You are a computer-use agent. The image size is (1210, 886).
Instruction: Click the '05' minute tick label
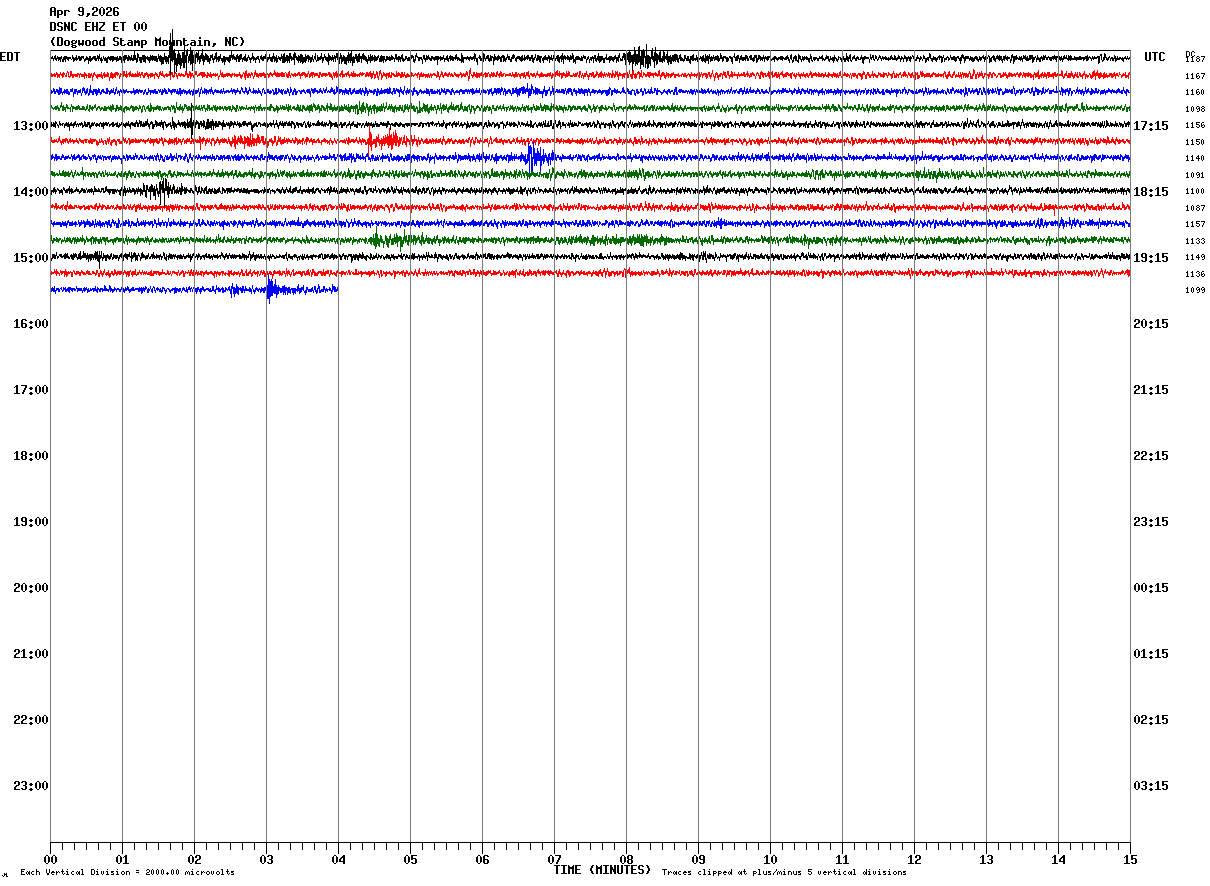coord(410,859)
